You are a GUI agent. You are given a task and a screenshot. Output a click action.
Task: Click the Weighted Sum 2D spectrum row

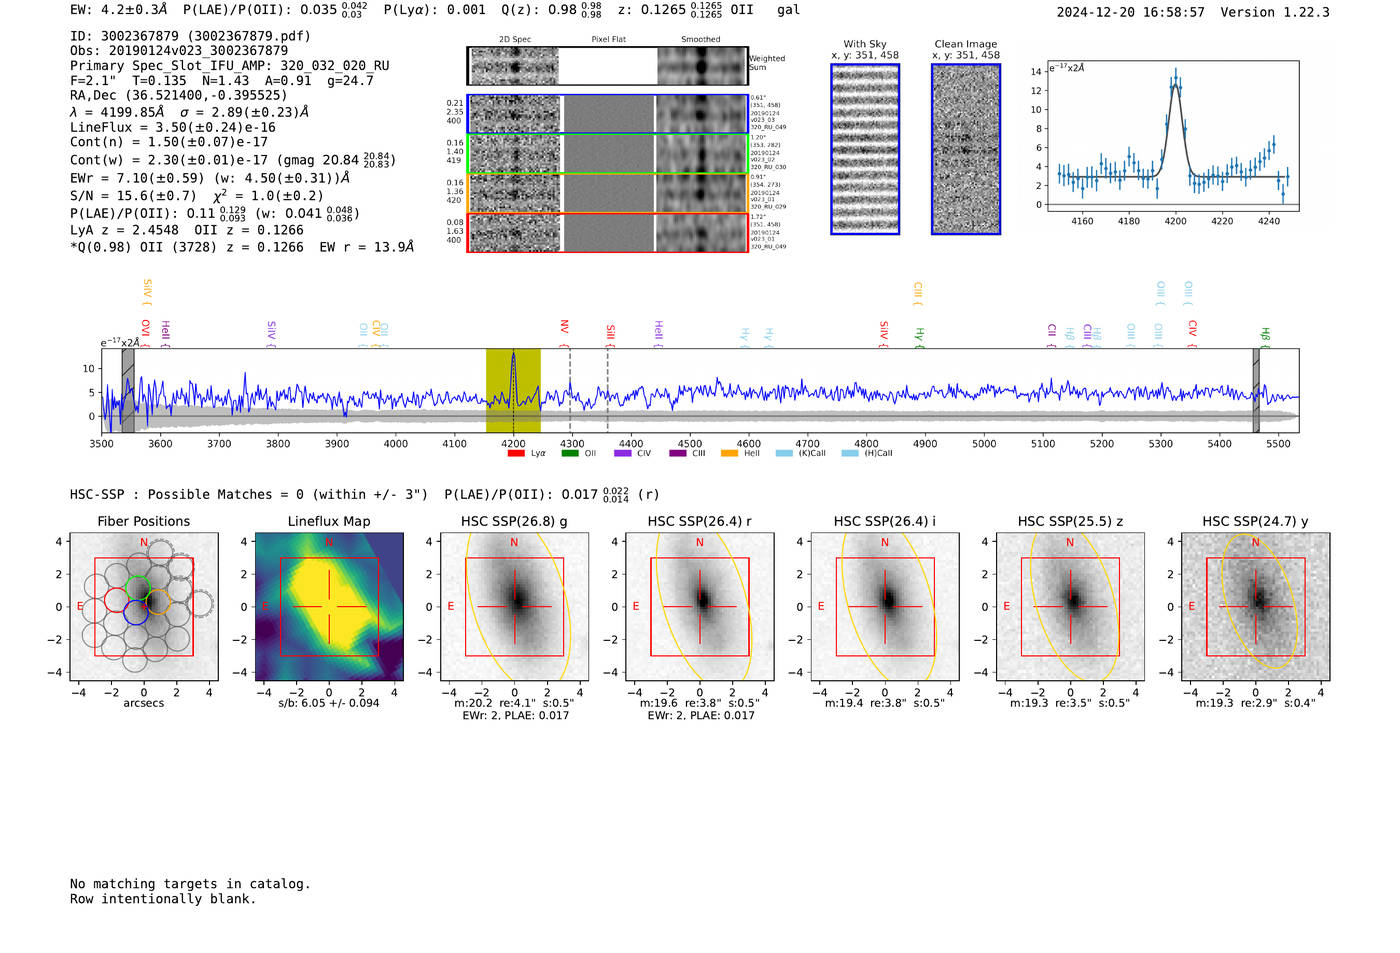607,66
